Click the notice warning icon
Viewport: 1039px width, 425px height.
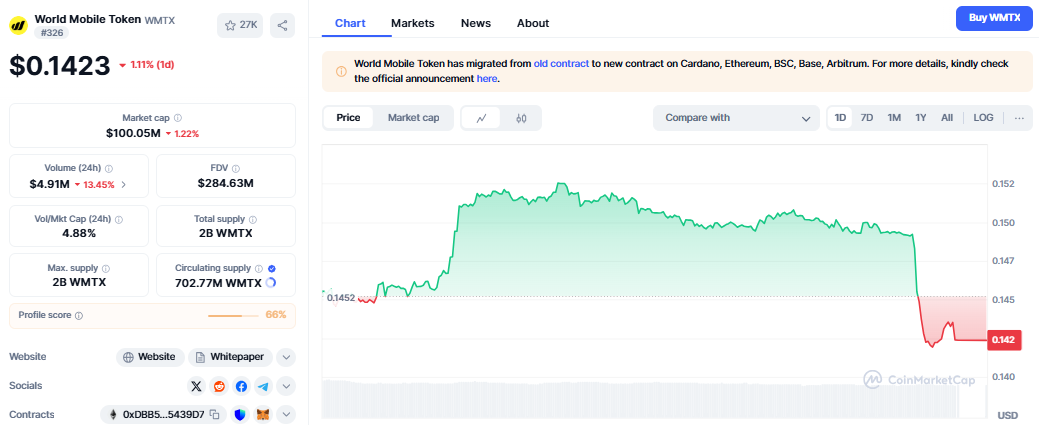click(341, 72)
